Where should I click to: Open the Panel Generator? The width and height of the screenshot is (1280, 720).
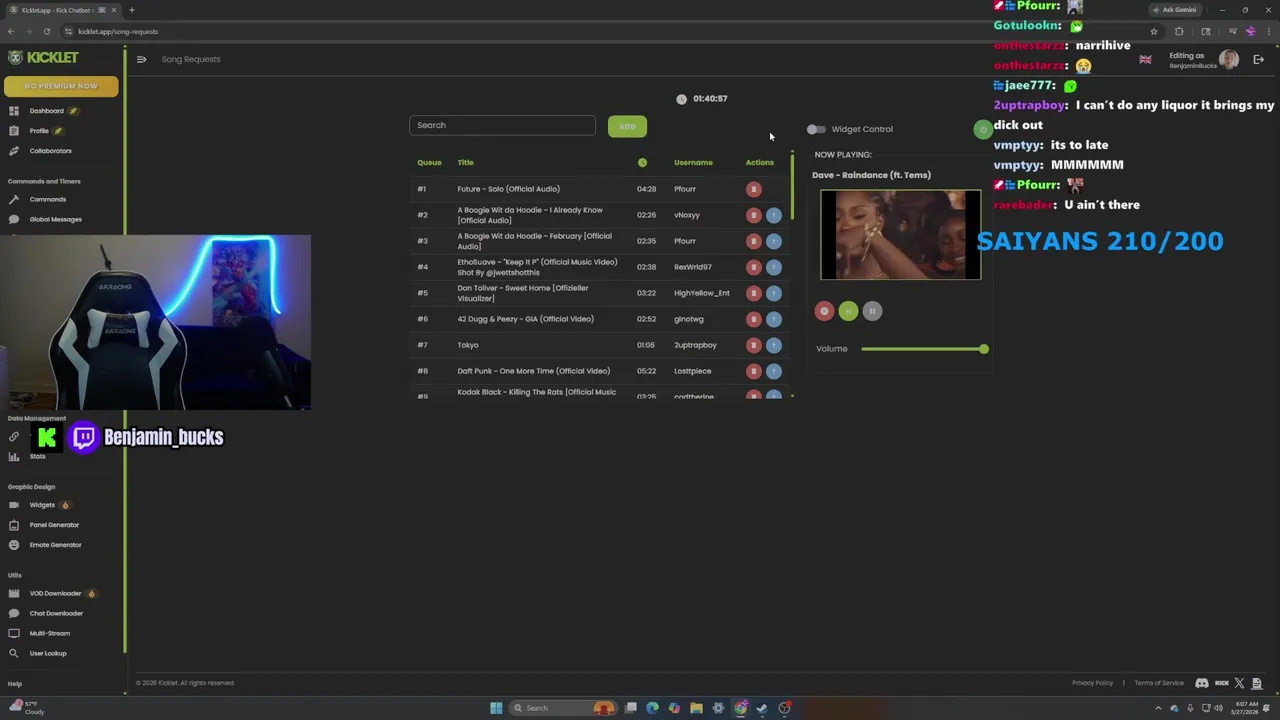point(54,525)
